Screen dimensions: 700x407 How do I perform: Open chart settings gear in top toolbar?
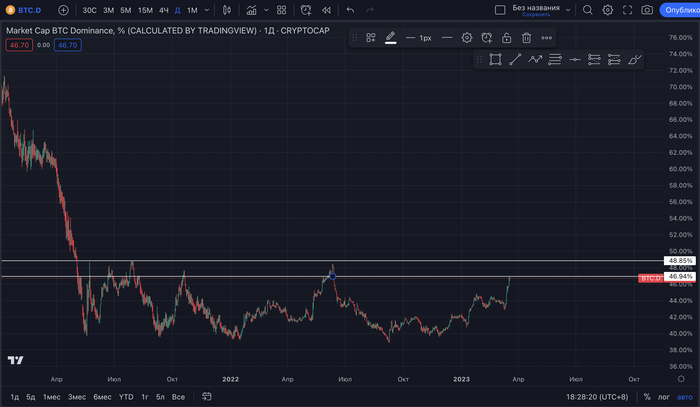(607, 10)
